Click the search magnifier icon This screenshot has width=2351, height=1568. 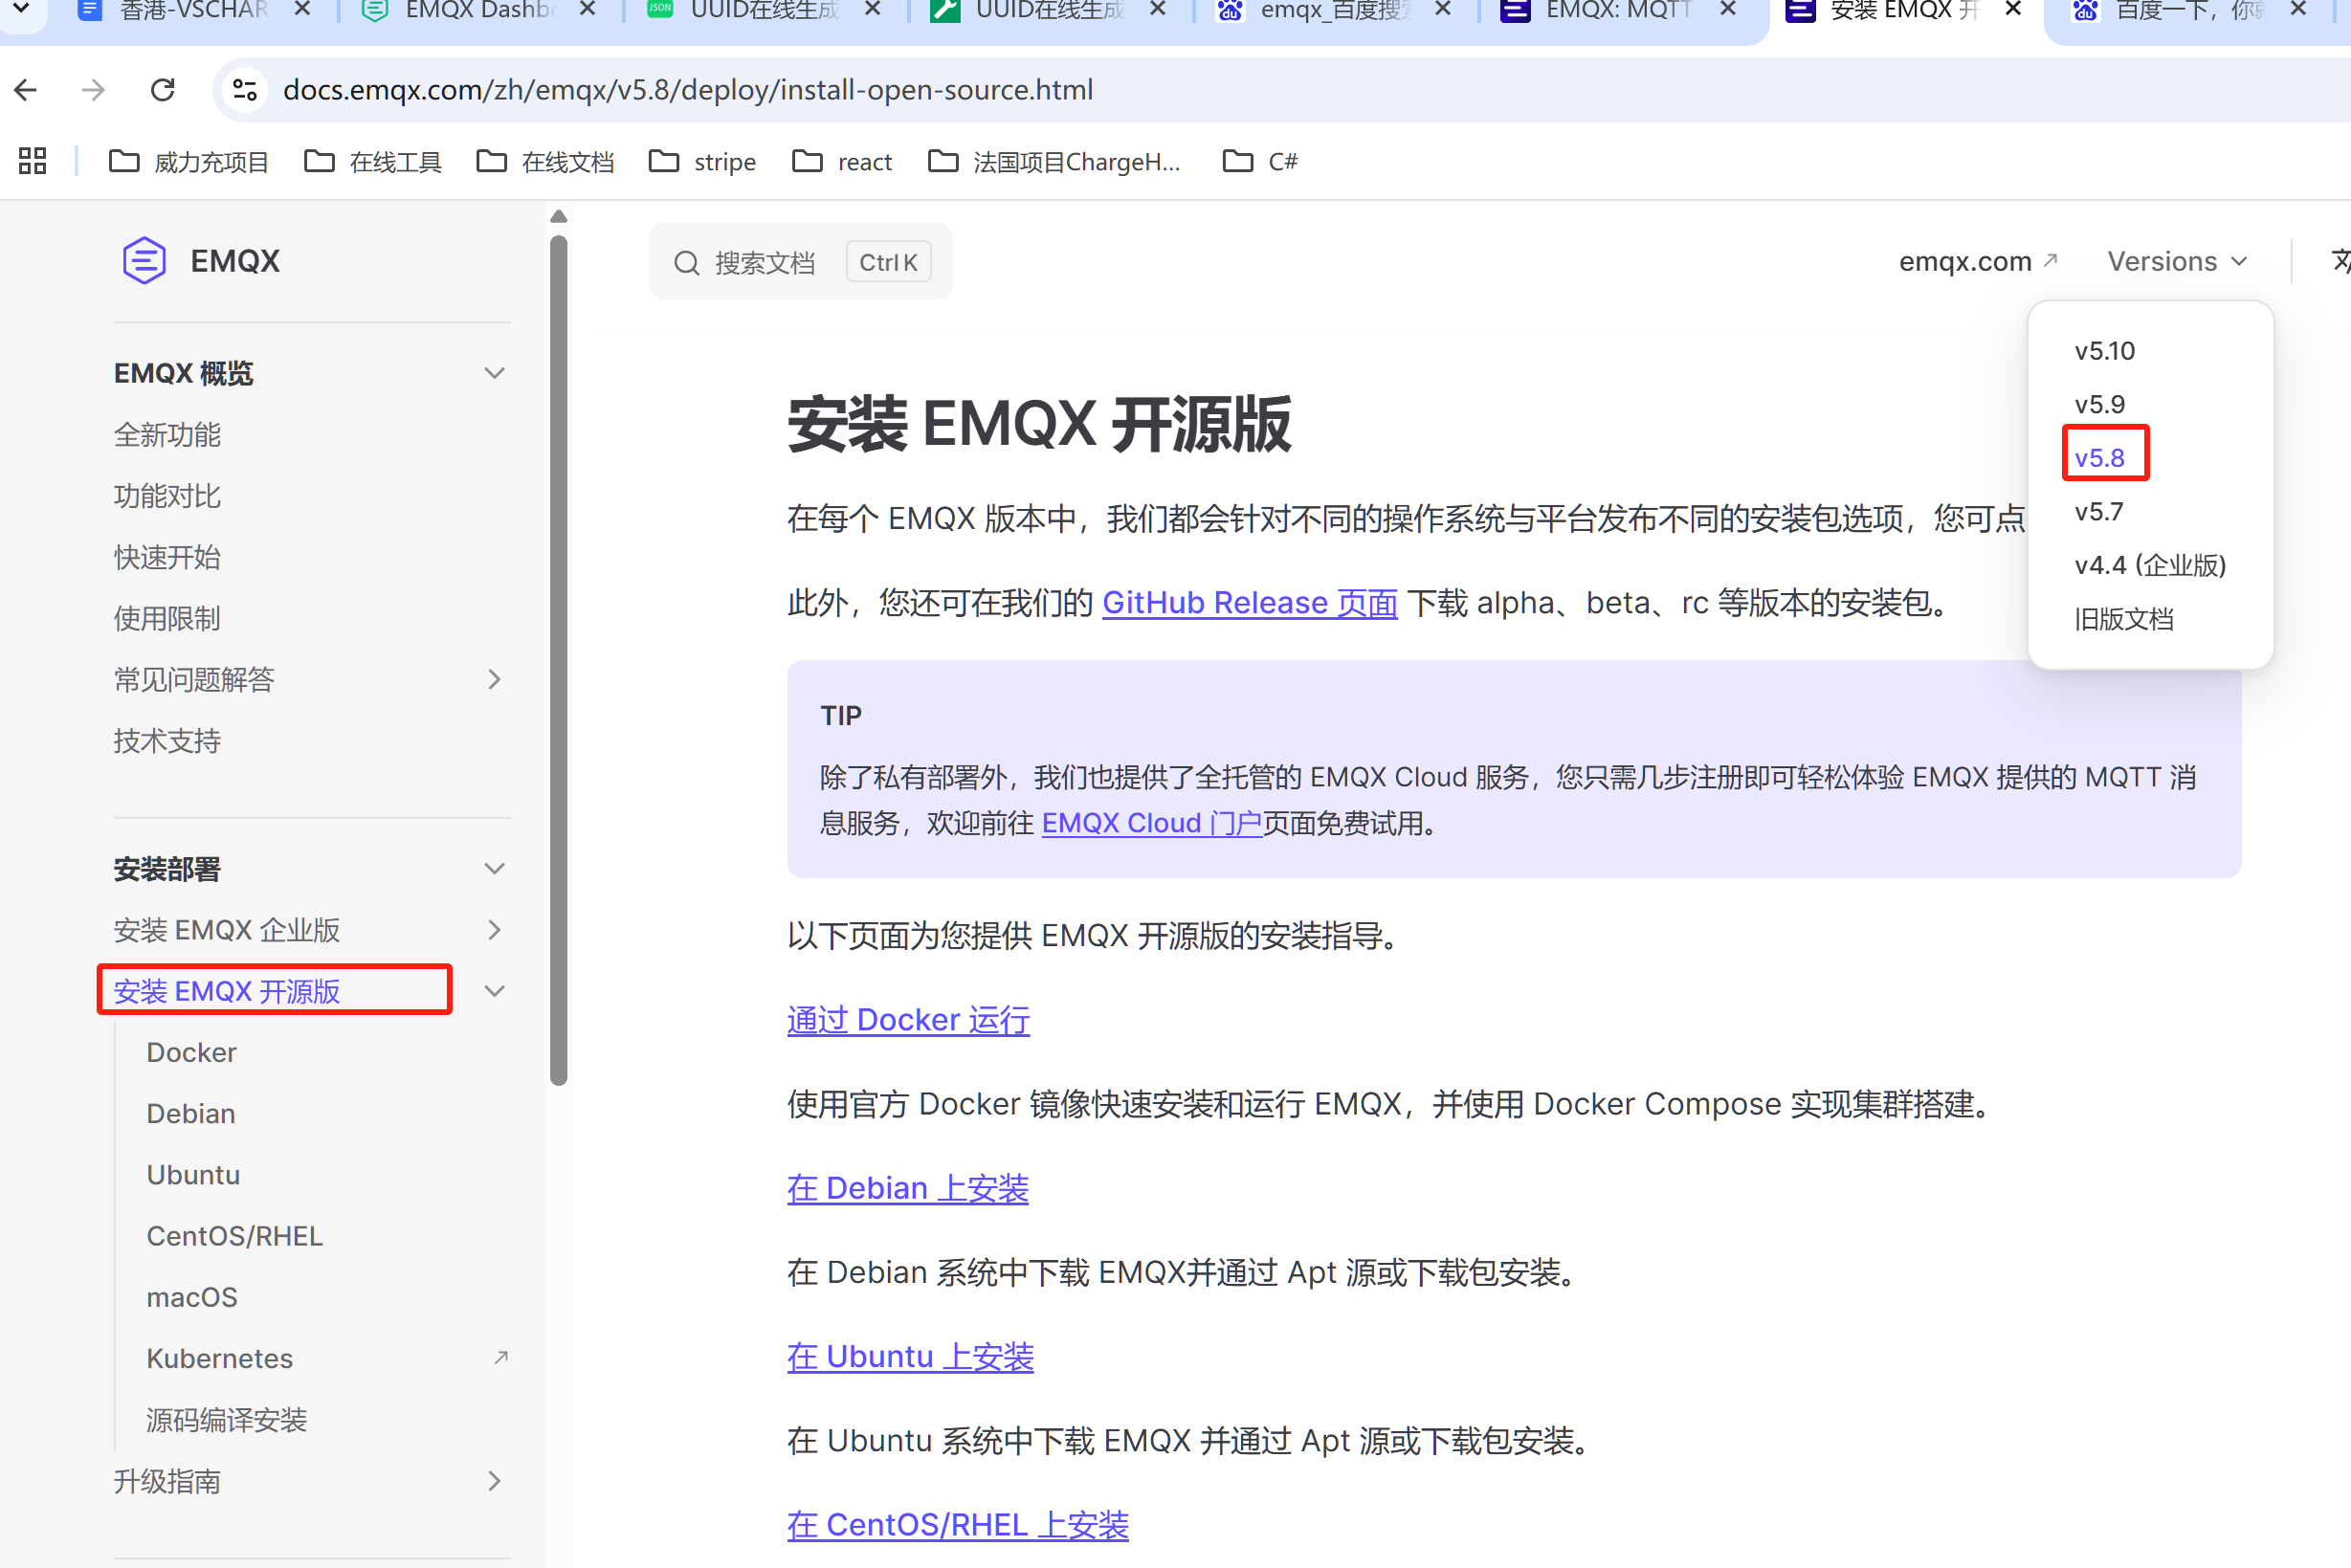tap(686, 263)
